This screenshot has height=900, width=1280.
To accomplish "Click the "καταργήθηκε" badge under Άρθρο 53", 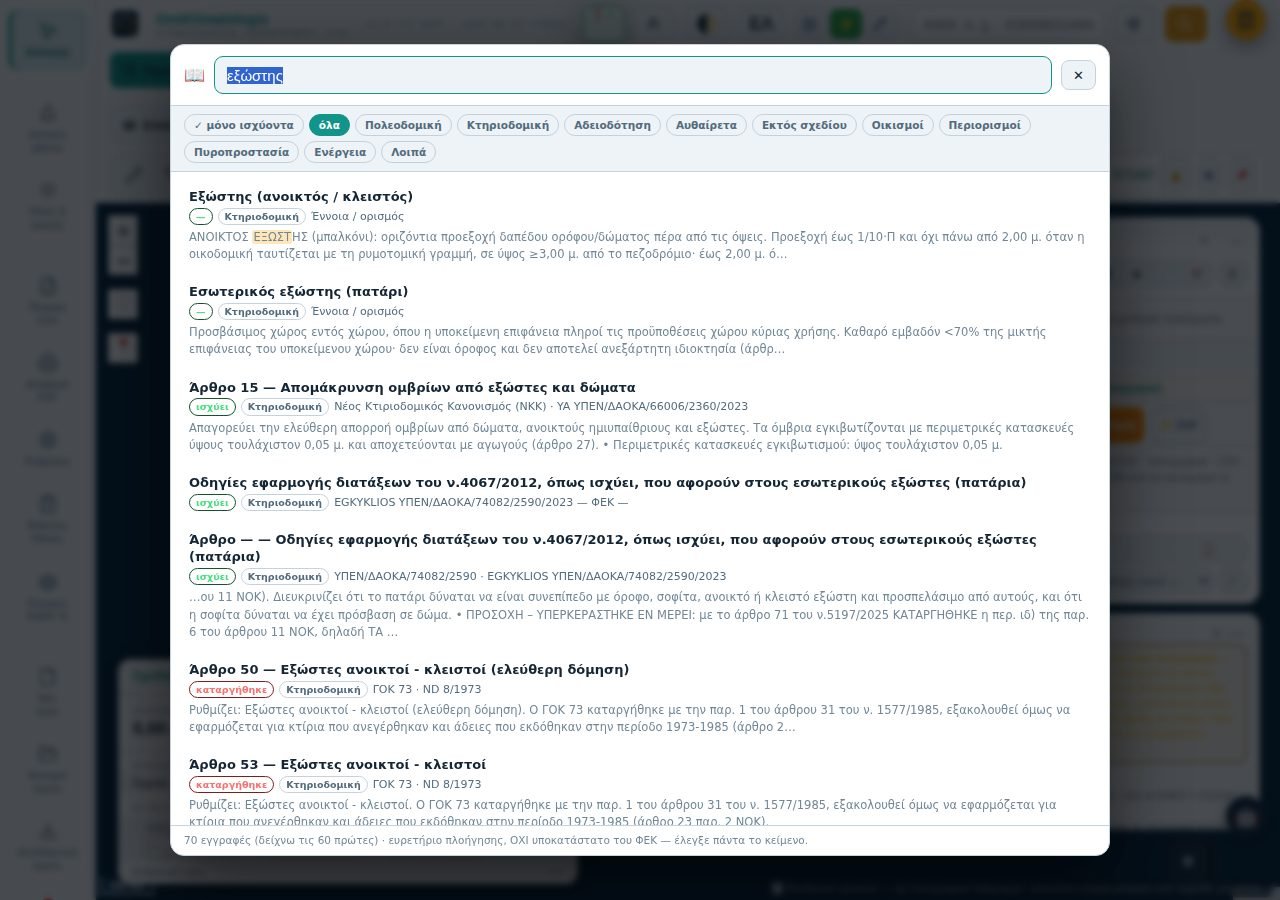I will (x=231, y=785).
